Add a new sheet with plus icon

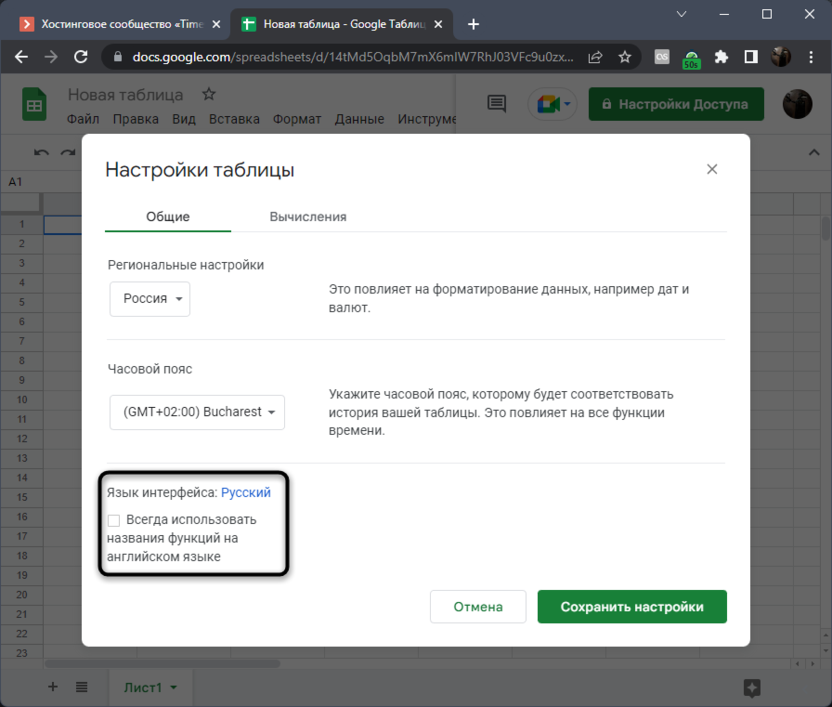click(x=53, y=687)
